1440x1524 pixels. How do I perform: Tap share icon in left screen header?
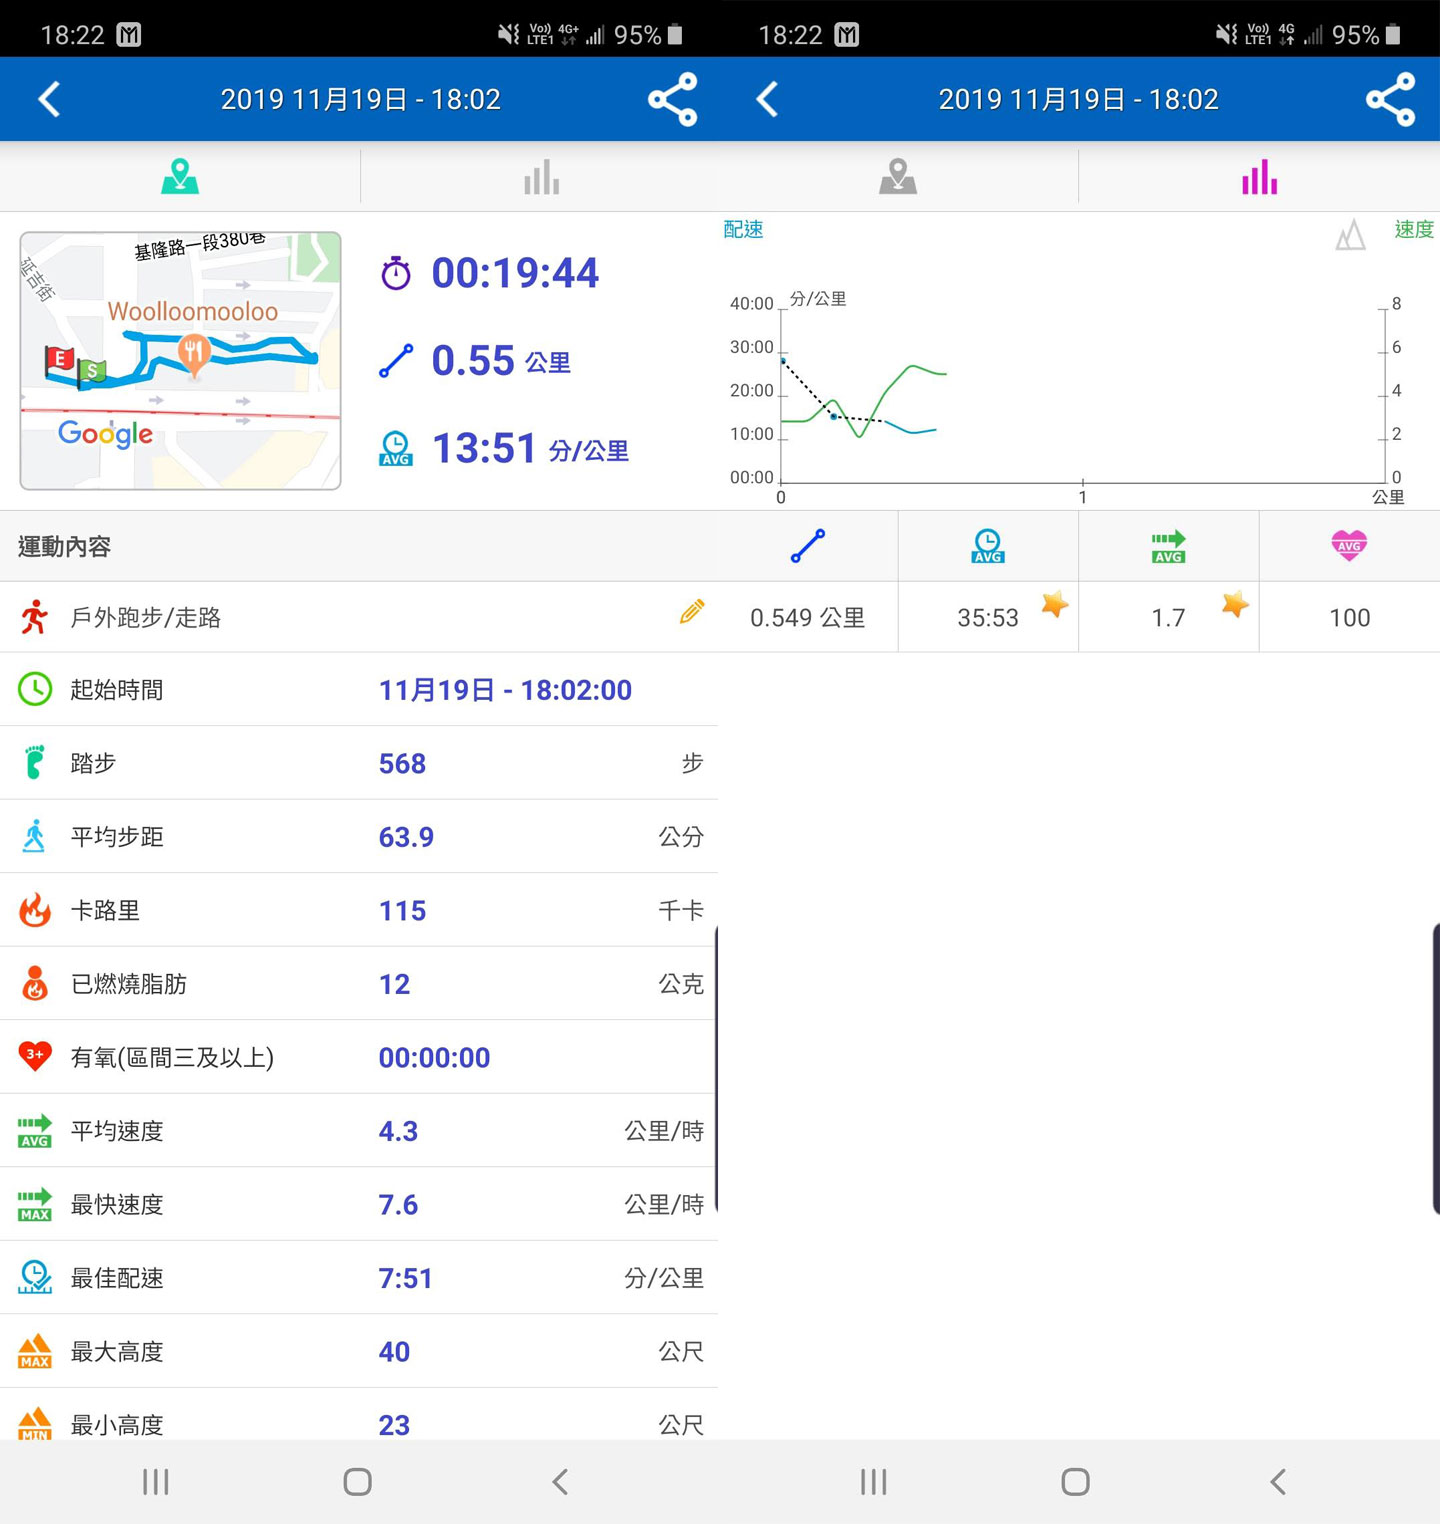pos(673,99)
